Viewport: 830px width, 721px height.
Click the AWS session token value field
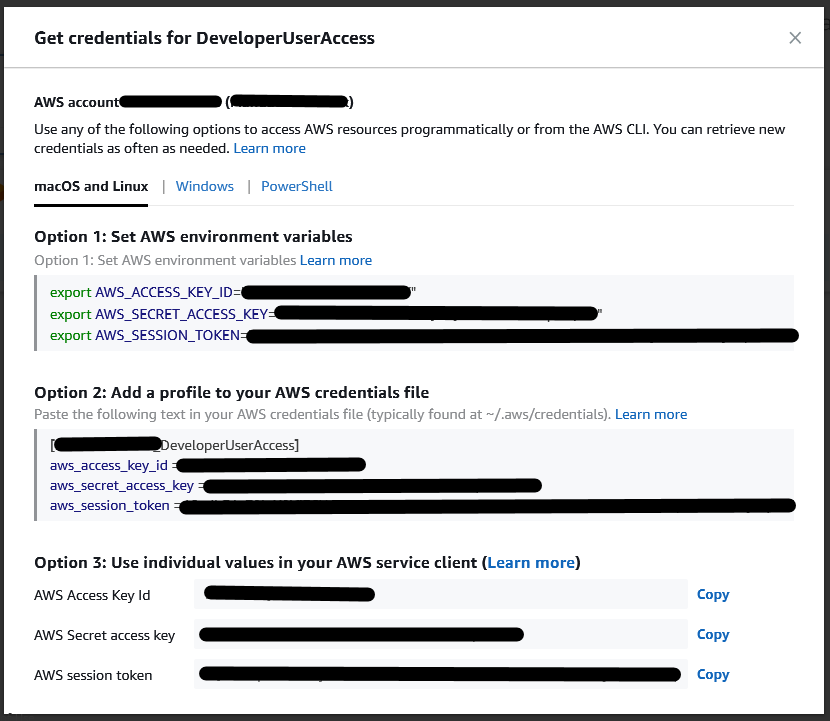point(441,674)
